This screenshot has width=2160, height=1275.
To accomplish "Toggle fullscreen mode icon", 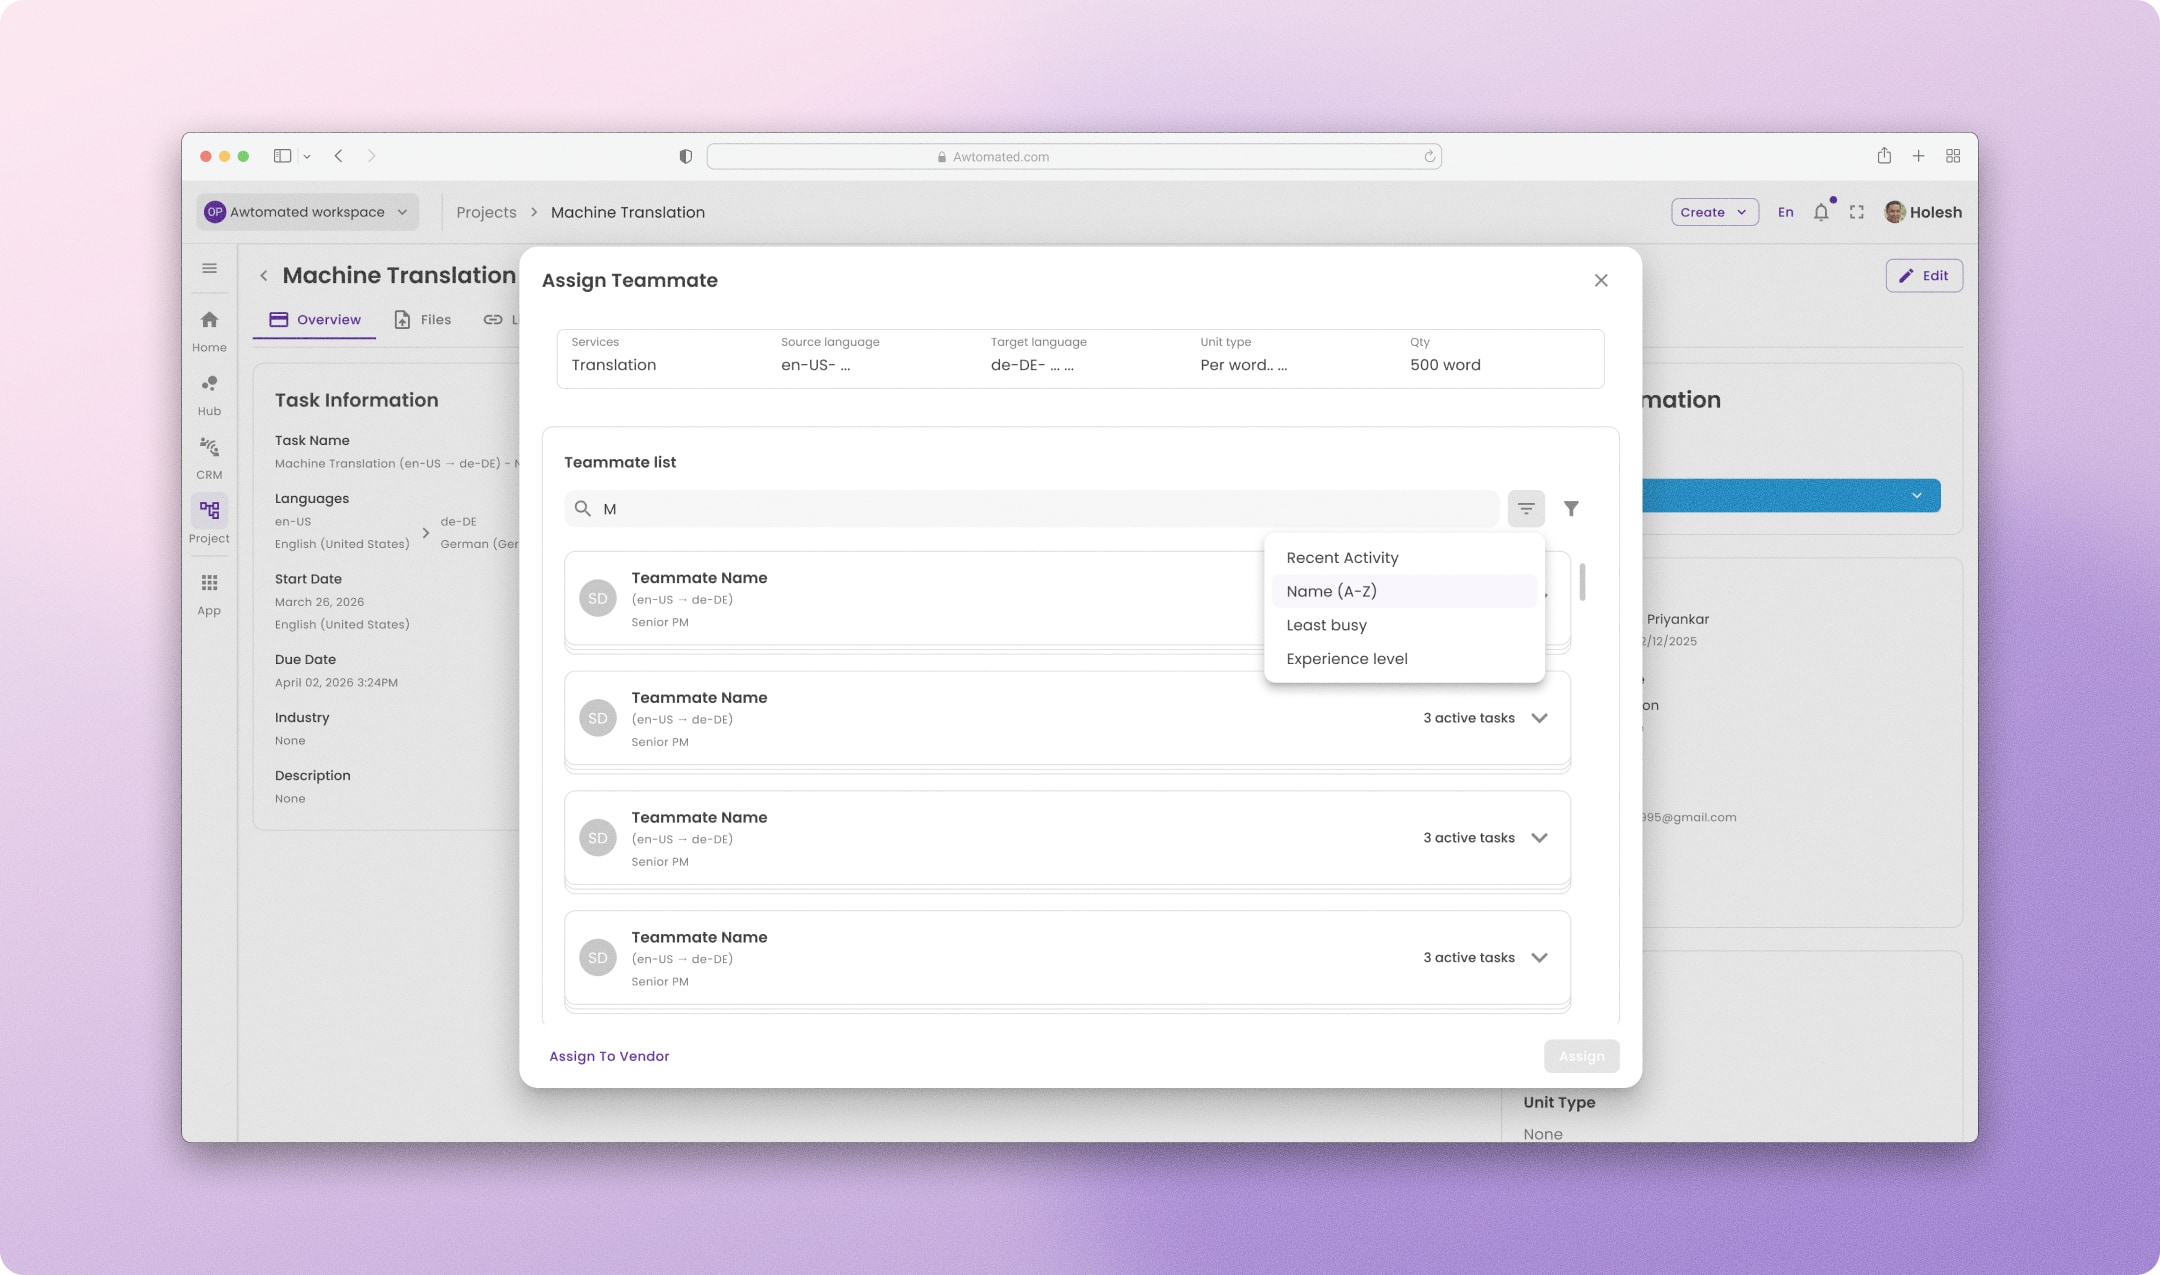I will click(x=1857, y=212).
